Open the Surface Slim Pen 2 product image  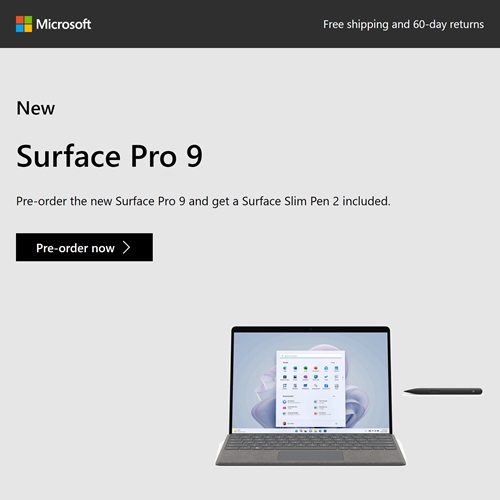coord(443,391)
